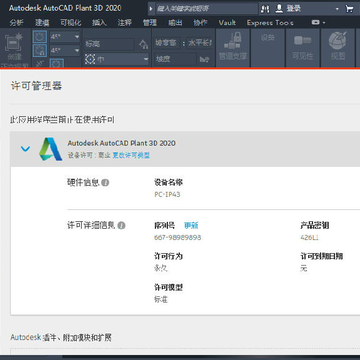Collapse the AutoCAD Plant 3D license chevron
This screenshot has height=360, width=360.
(25, 149)
